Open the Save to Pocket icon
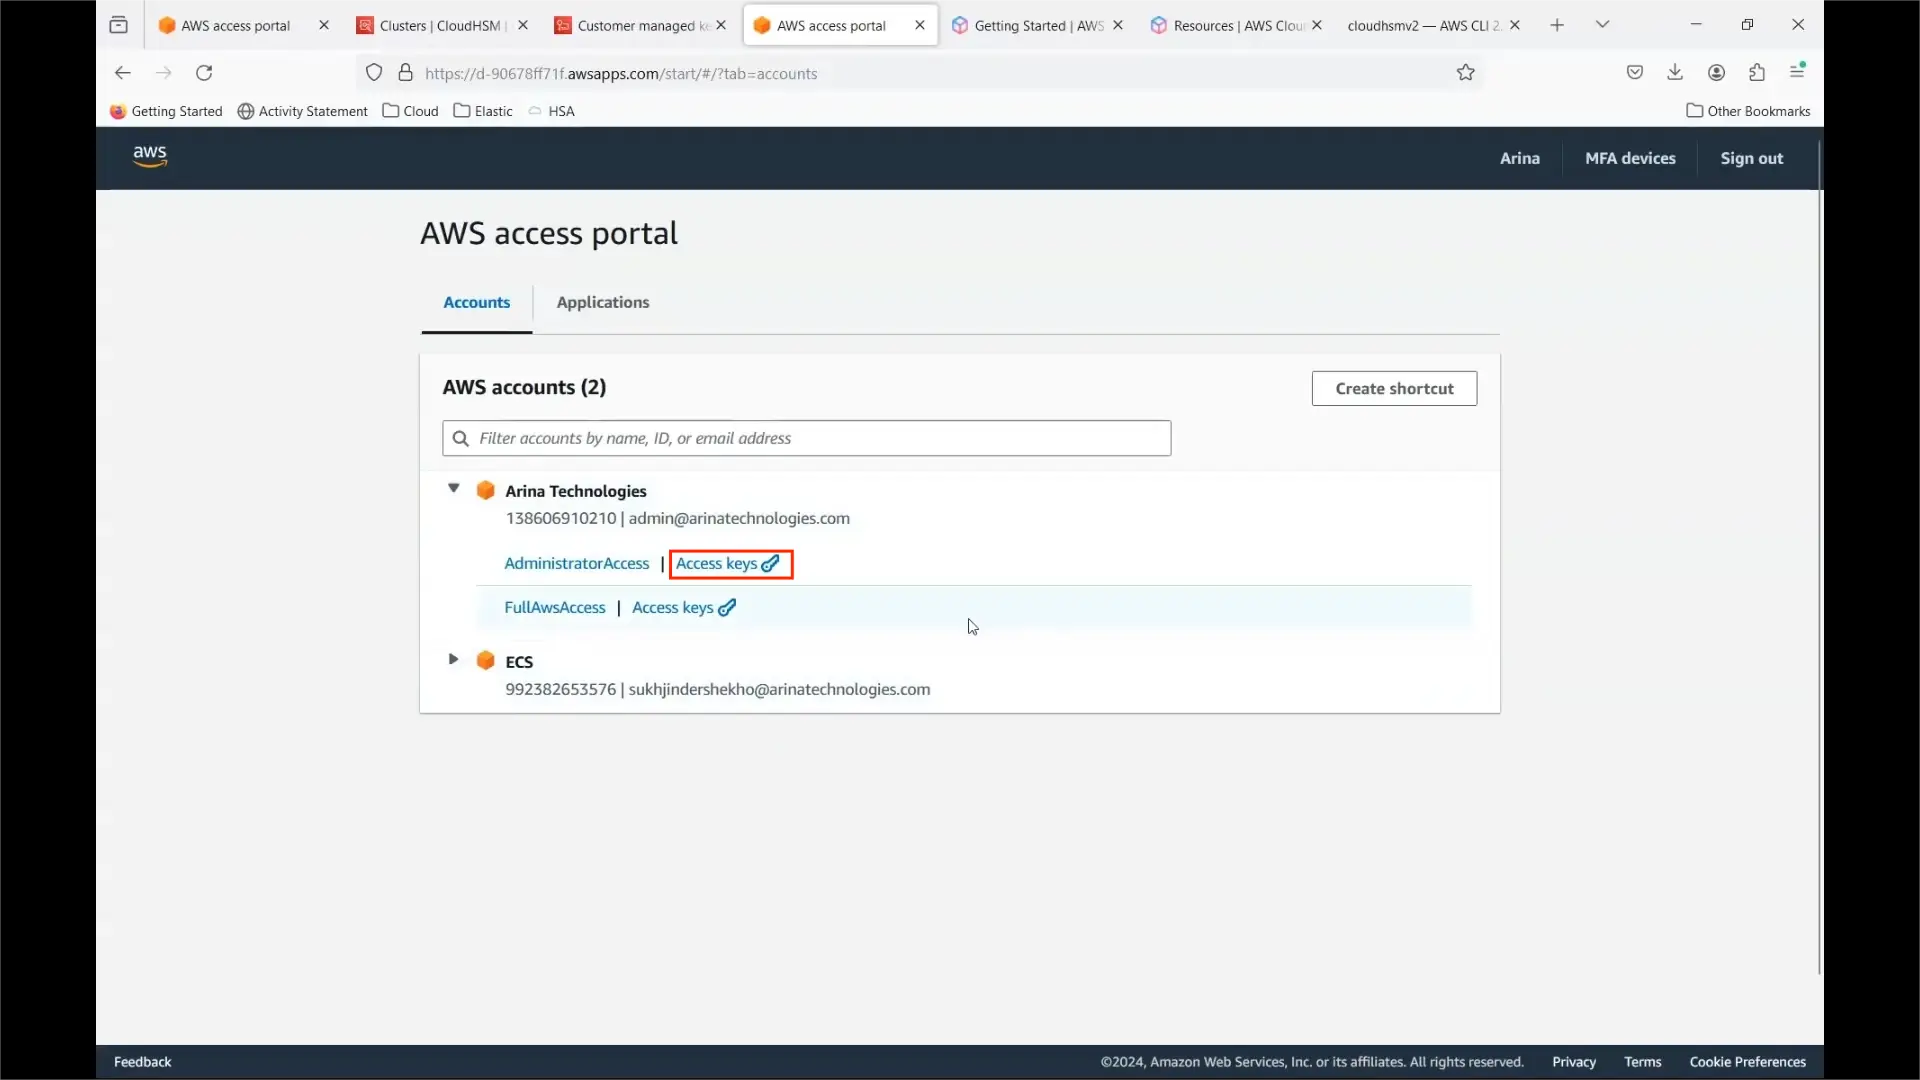This screenshot has height=1080, width=1920. tap(1635, 72)
